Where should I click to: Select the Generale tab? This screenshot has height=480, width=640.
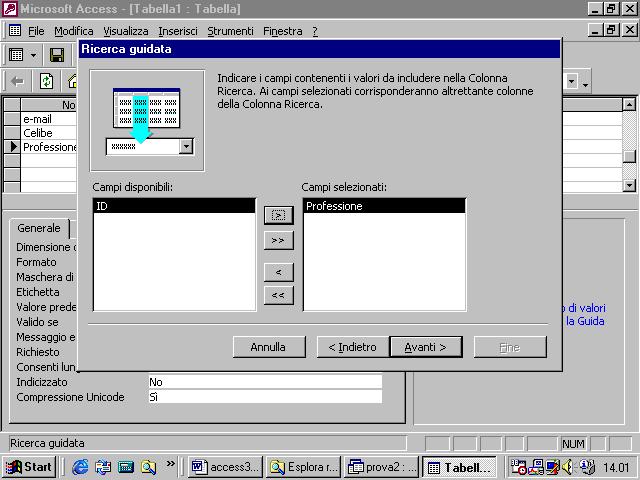click(x=39, y=228)
